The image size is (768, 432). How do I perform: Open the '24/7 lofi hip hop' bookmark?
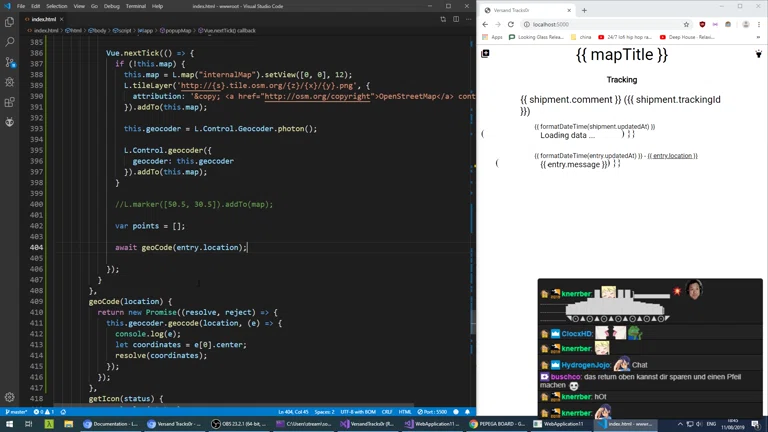[626, 37]
